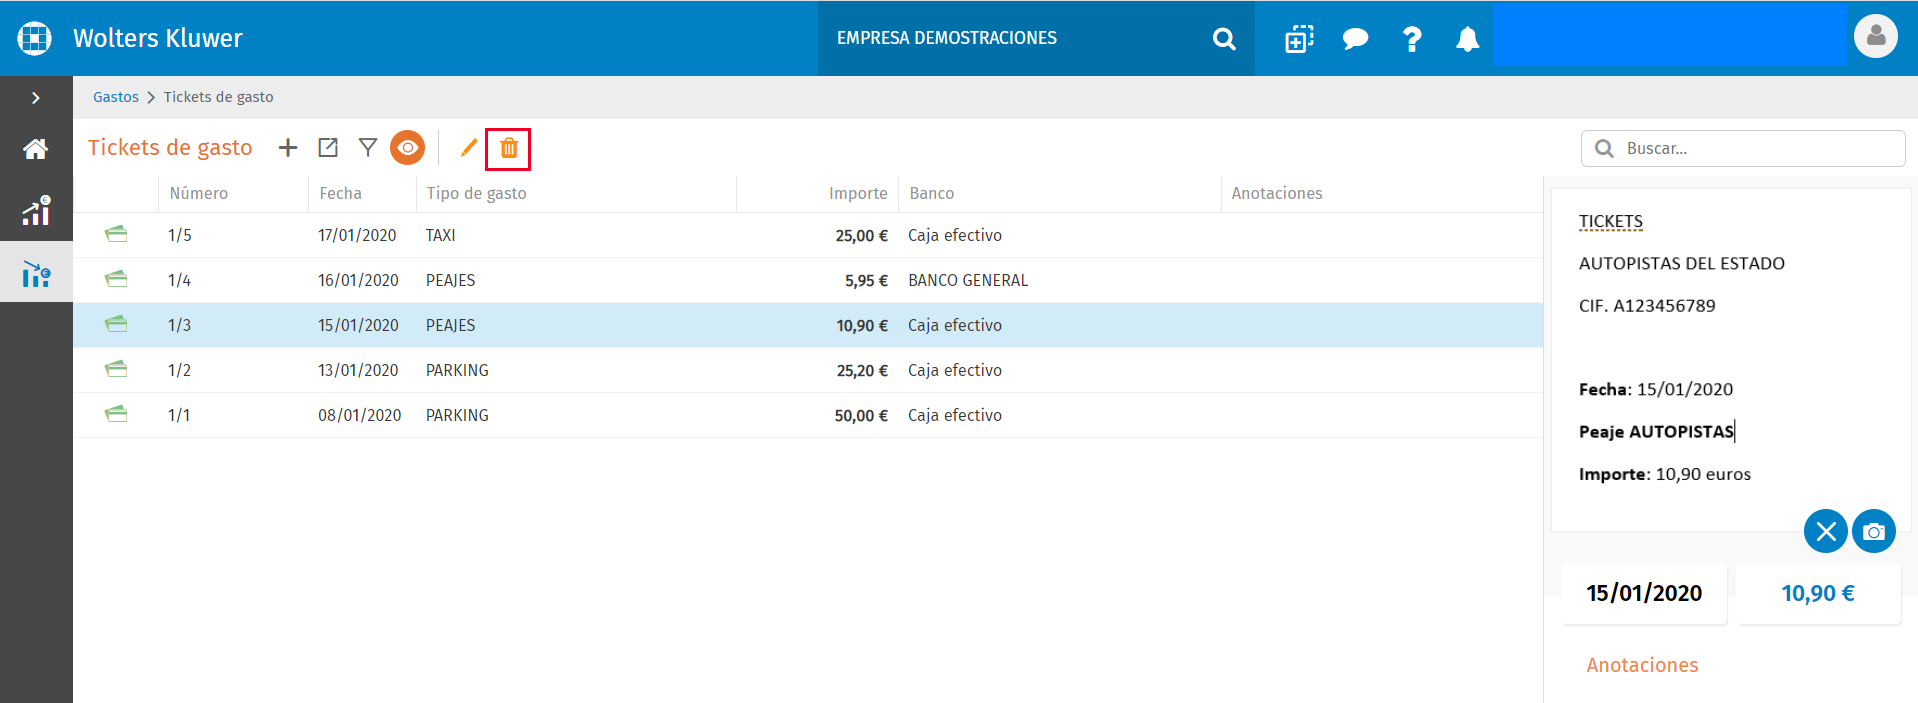1918x703 pixels.
Task: Open the help question mark icon
Action: (x=1412, y=39)
